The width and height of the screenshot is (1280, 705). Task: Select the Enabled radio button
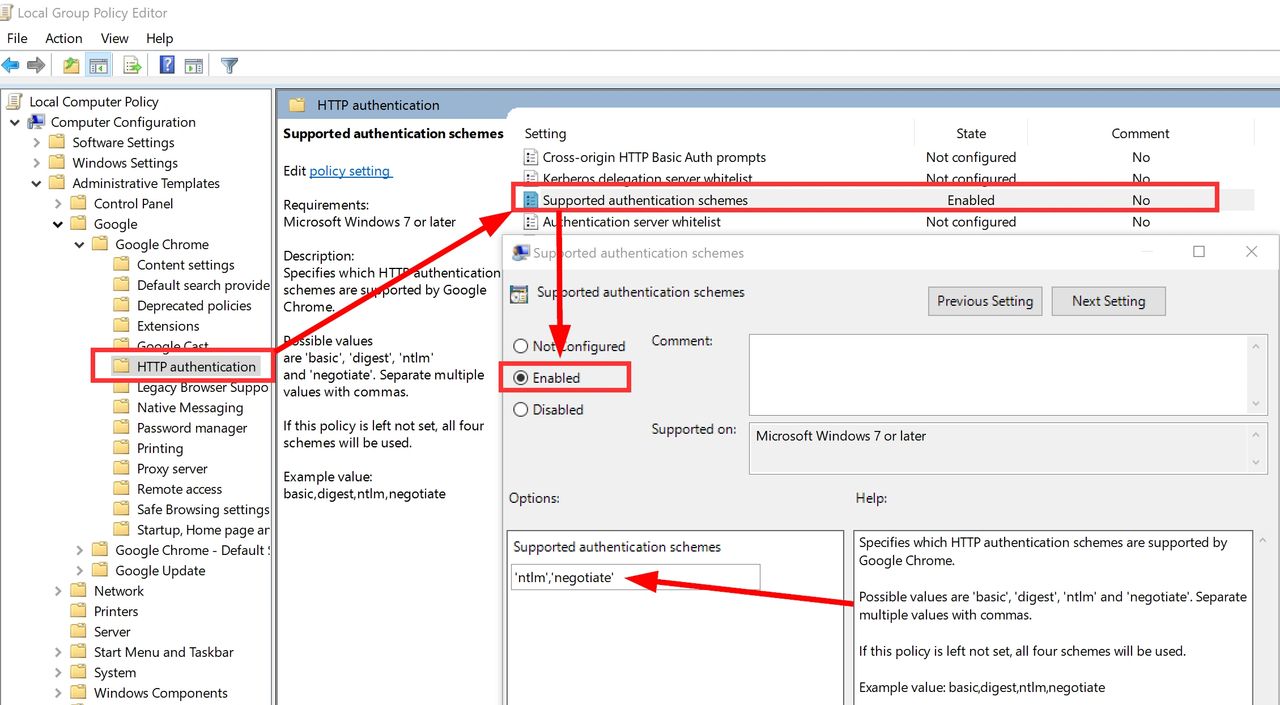pos(521,378)
